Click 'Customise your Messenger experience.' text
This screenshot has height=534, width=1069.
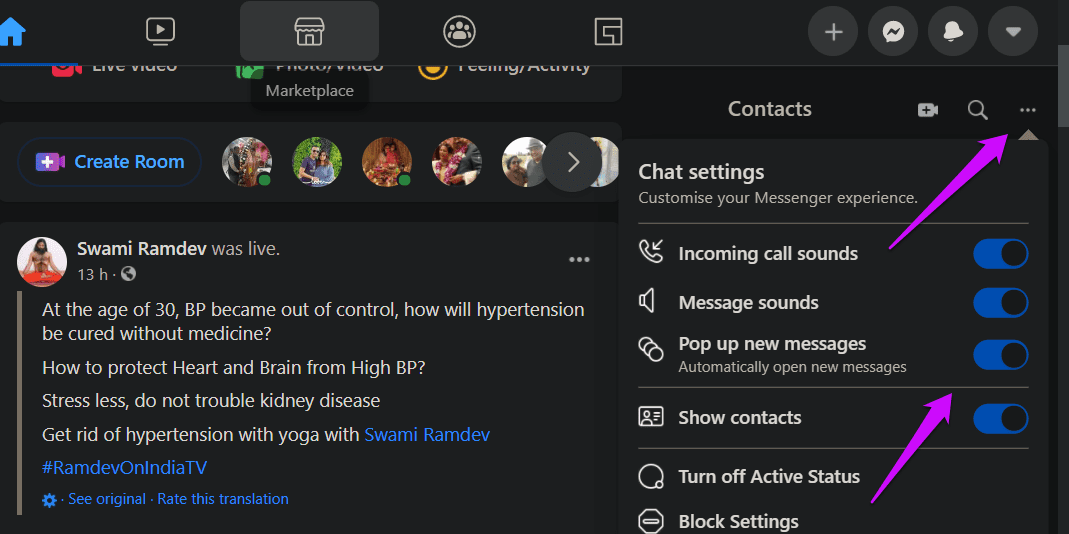(x=778, y=198)
